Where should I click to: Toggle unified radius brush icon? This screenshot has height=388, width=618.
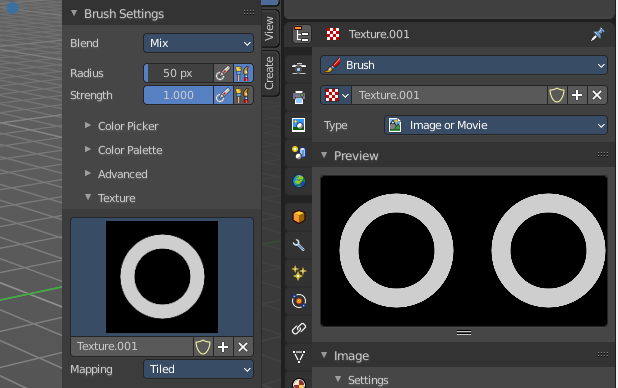click(x=243, y=73)
